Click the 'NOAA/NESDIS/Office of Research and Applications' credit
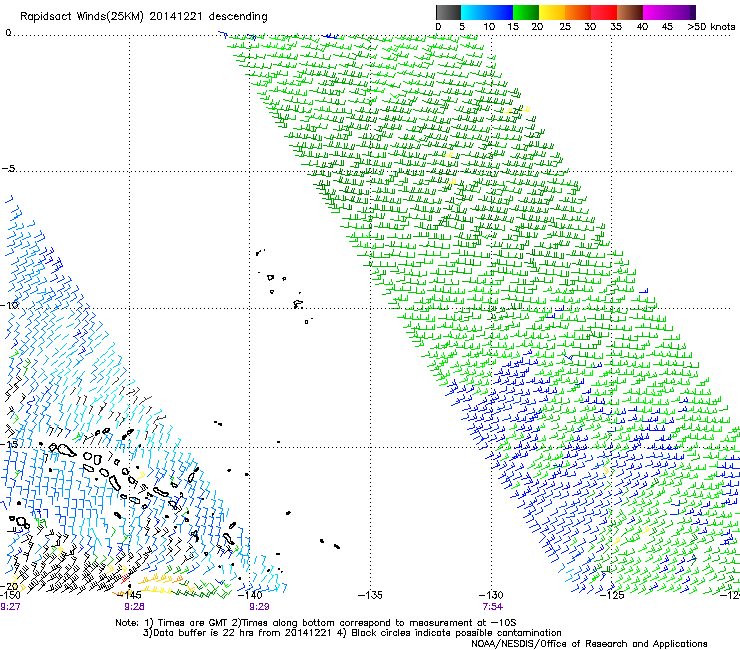The image size is (740, 650). (589, 644)
